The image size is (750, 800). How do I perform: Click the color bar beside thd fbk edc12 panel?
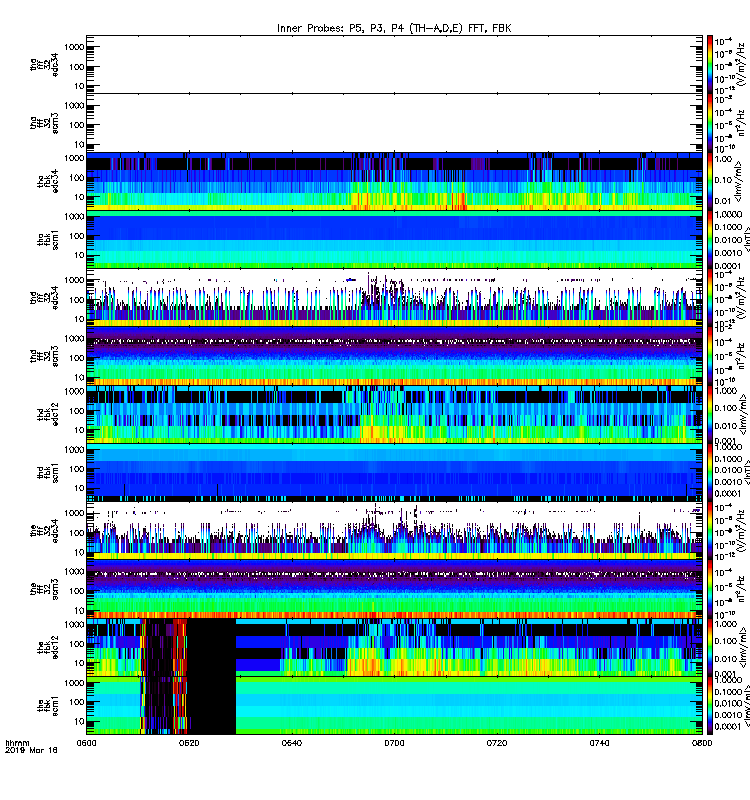710,414
